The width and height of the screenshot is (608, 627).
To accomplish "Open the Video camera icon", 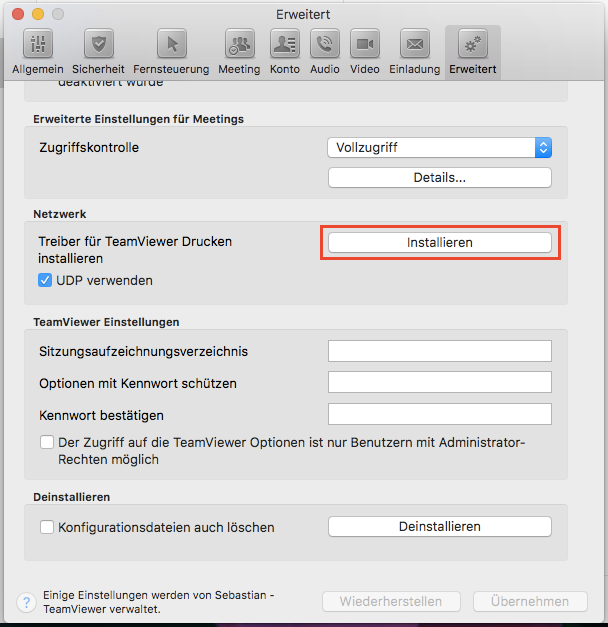I will 365,44.
